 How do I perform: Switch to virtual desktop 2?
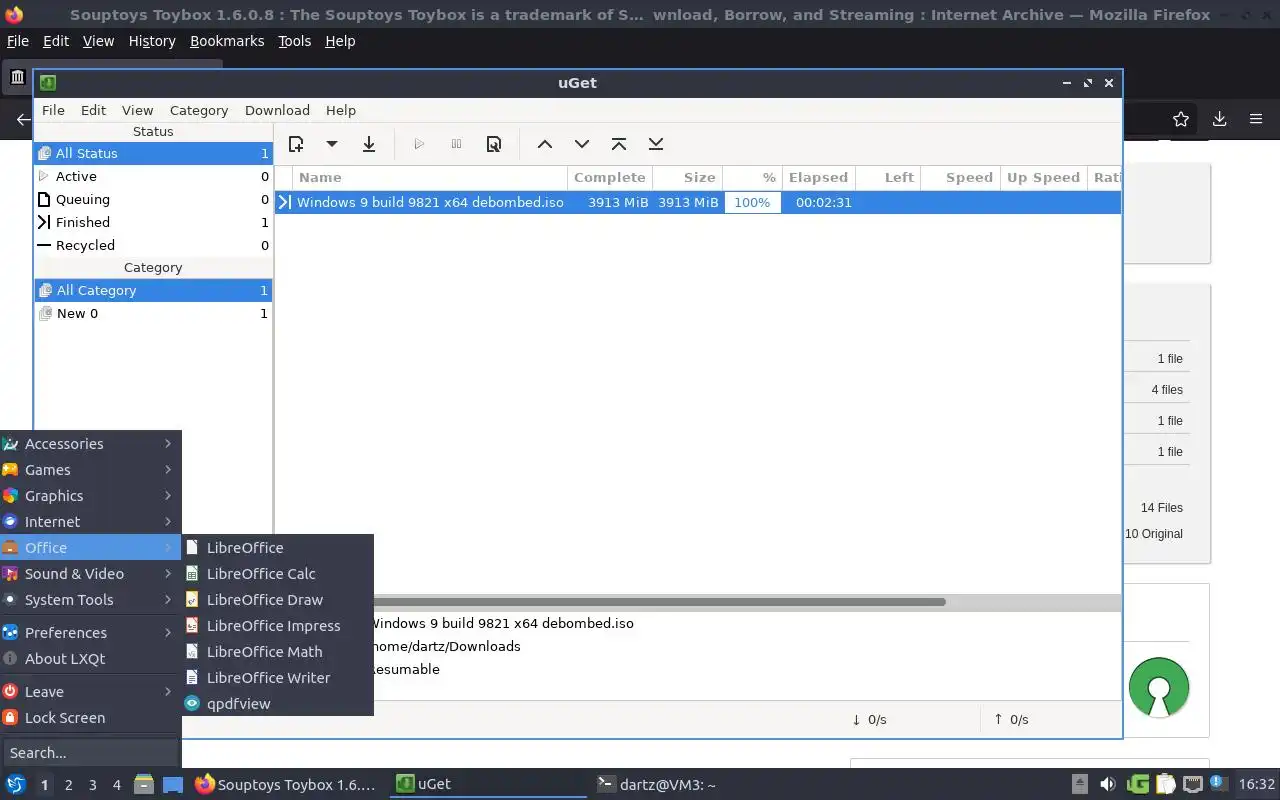[68, 785]
